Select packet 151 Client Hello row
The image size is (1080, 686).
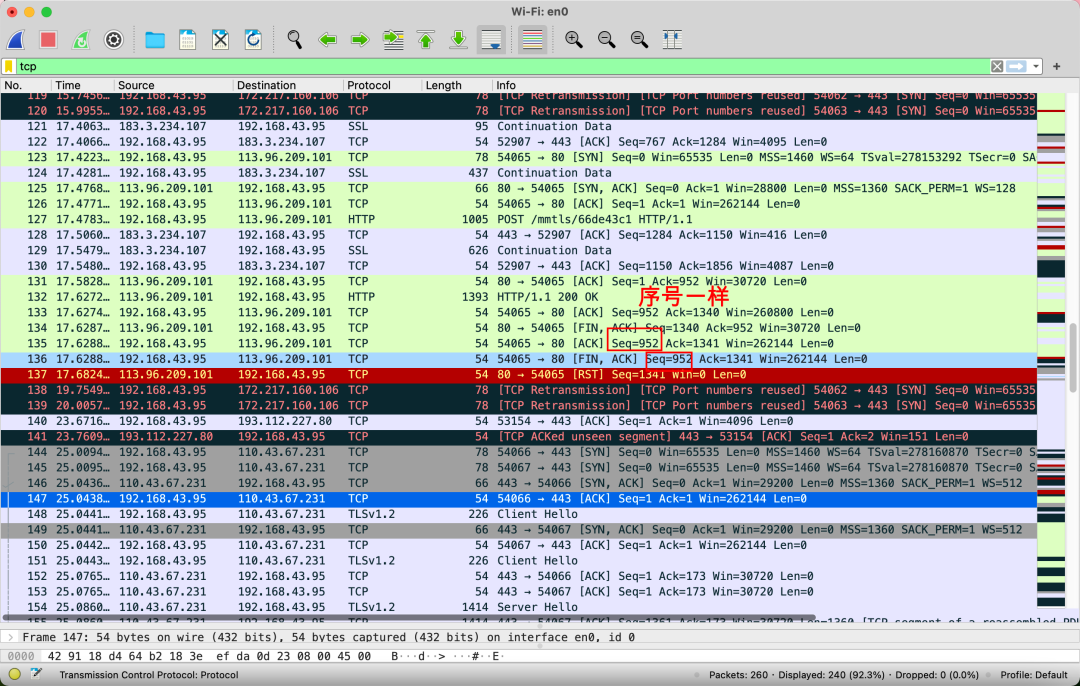pyautogui.click(x=519, y=560)
